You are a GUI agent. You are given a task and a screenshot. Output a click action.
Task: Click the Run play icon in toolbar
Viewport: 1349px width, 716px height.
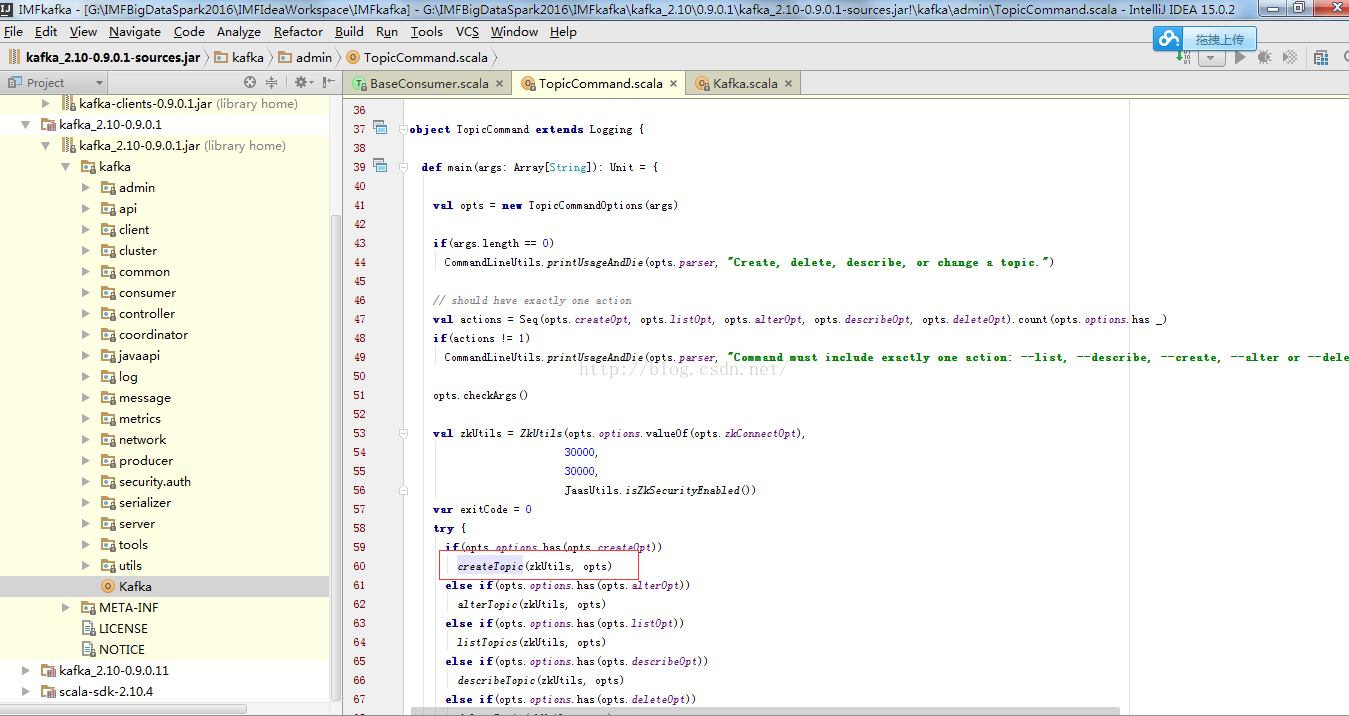click(1241, 57)
